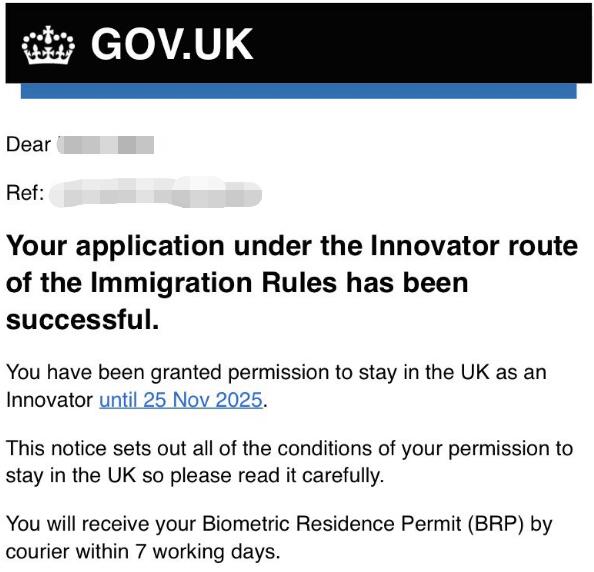Click the word 'successful.' in heading
The height and width of the screenshot is (572, 594).
83,319
